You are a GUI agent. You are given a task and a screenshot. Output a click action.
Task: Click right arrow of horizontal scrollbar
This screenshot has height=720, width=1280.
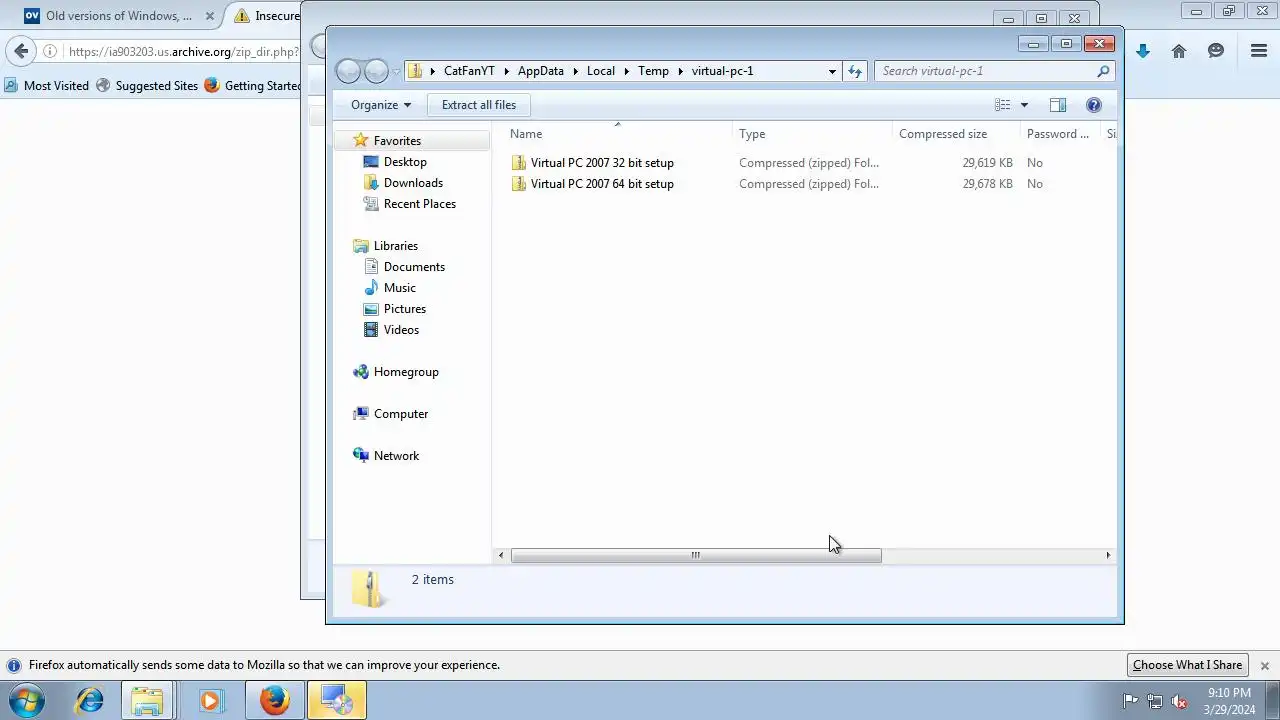[x=1108, y=556]
